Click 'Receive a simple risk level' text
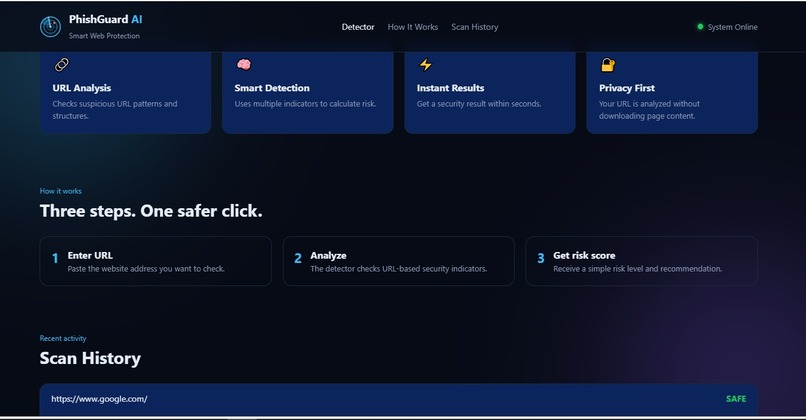The width and height of the screenshot is (806, 420). 637,269
